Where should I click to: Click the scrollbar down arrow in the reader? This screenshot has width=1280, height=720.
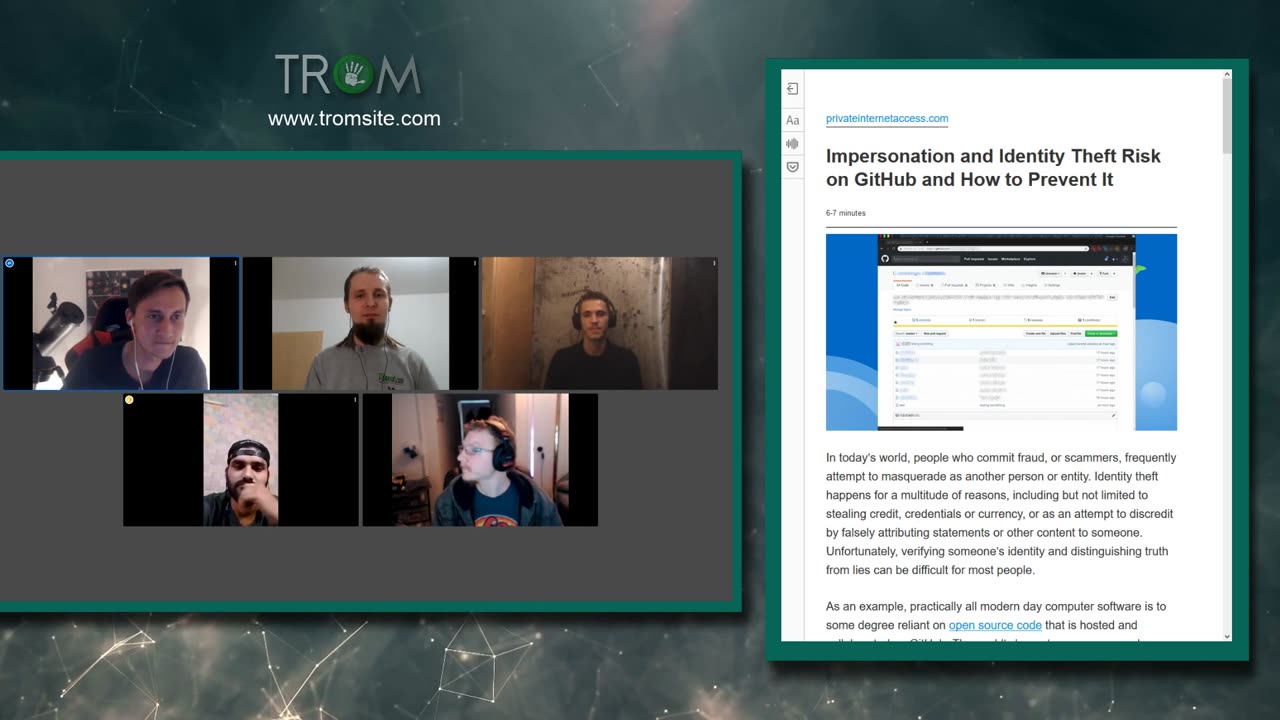tap(1227, 636)
